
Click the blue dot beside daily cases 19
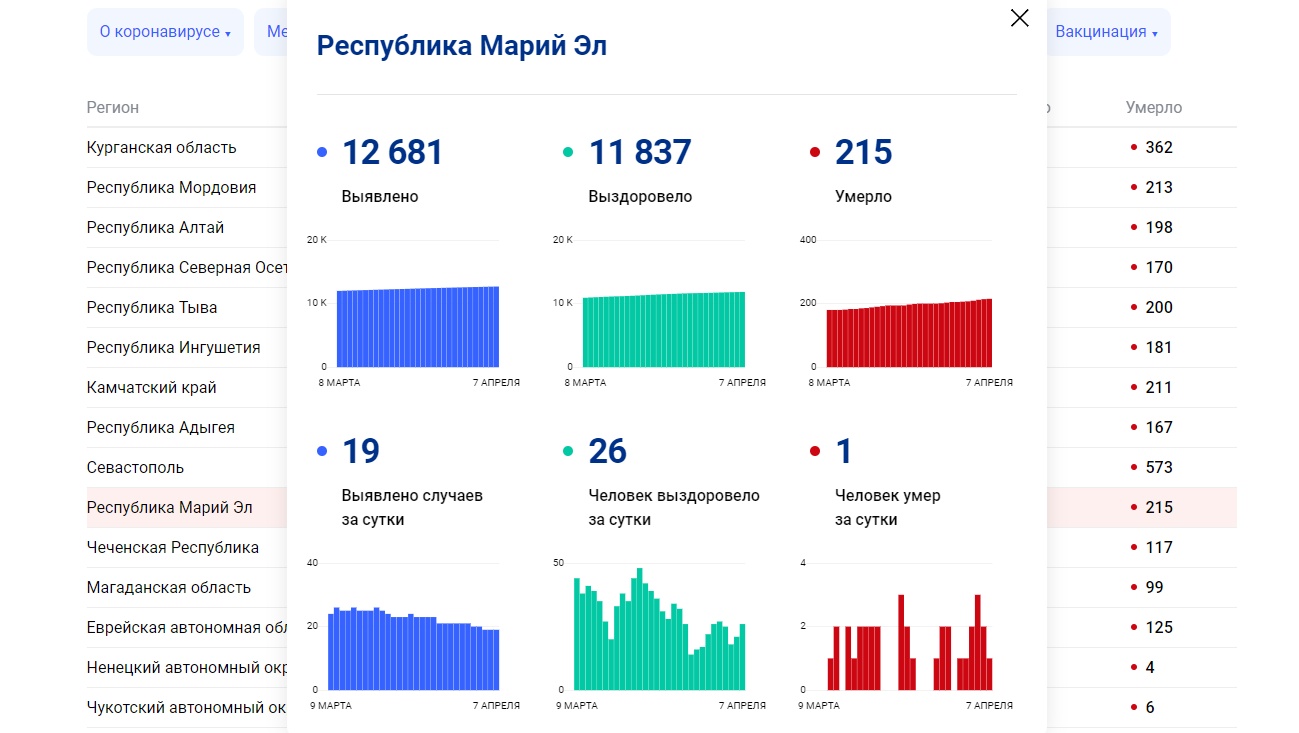322,449
